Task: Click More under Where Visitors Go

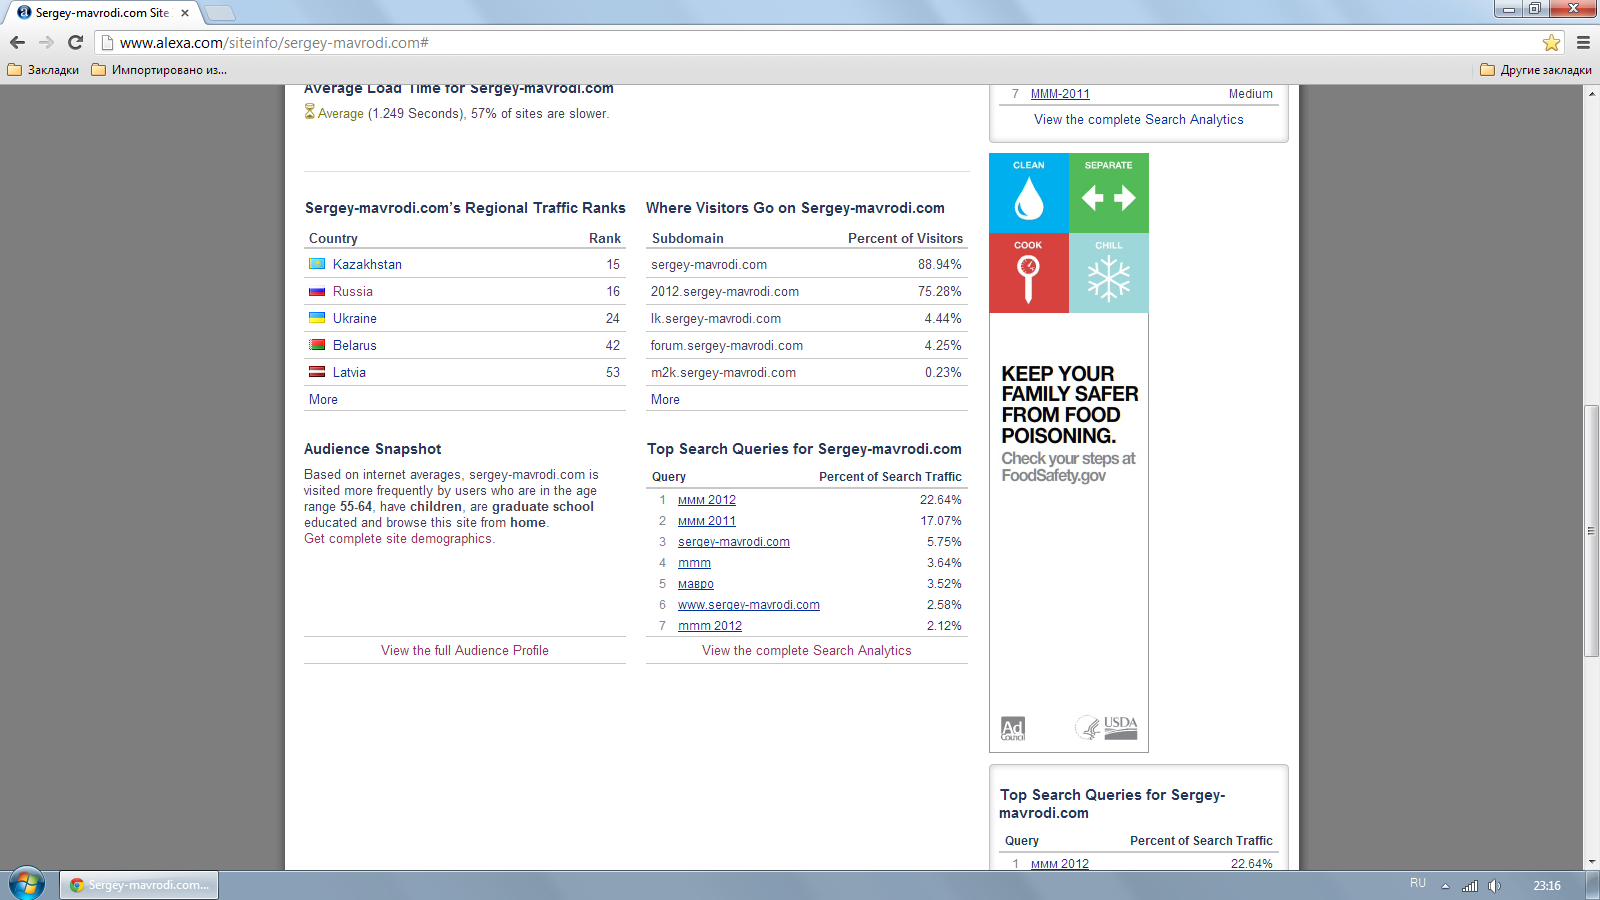Action: click(x=665, y=399)
